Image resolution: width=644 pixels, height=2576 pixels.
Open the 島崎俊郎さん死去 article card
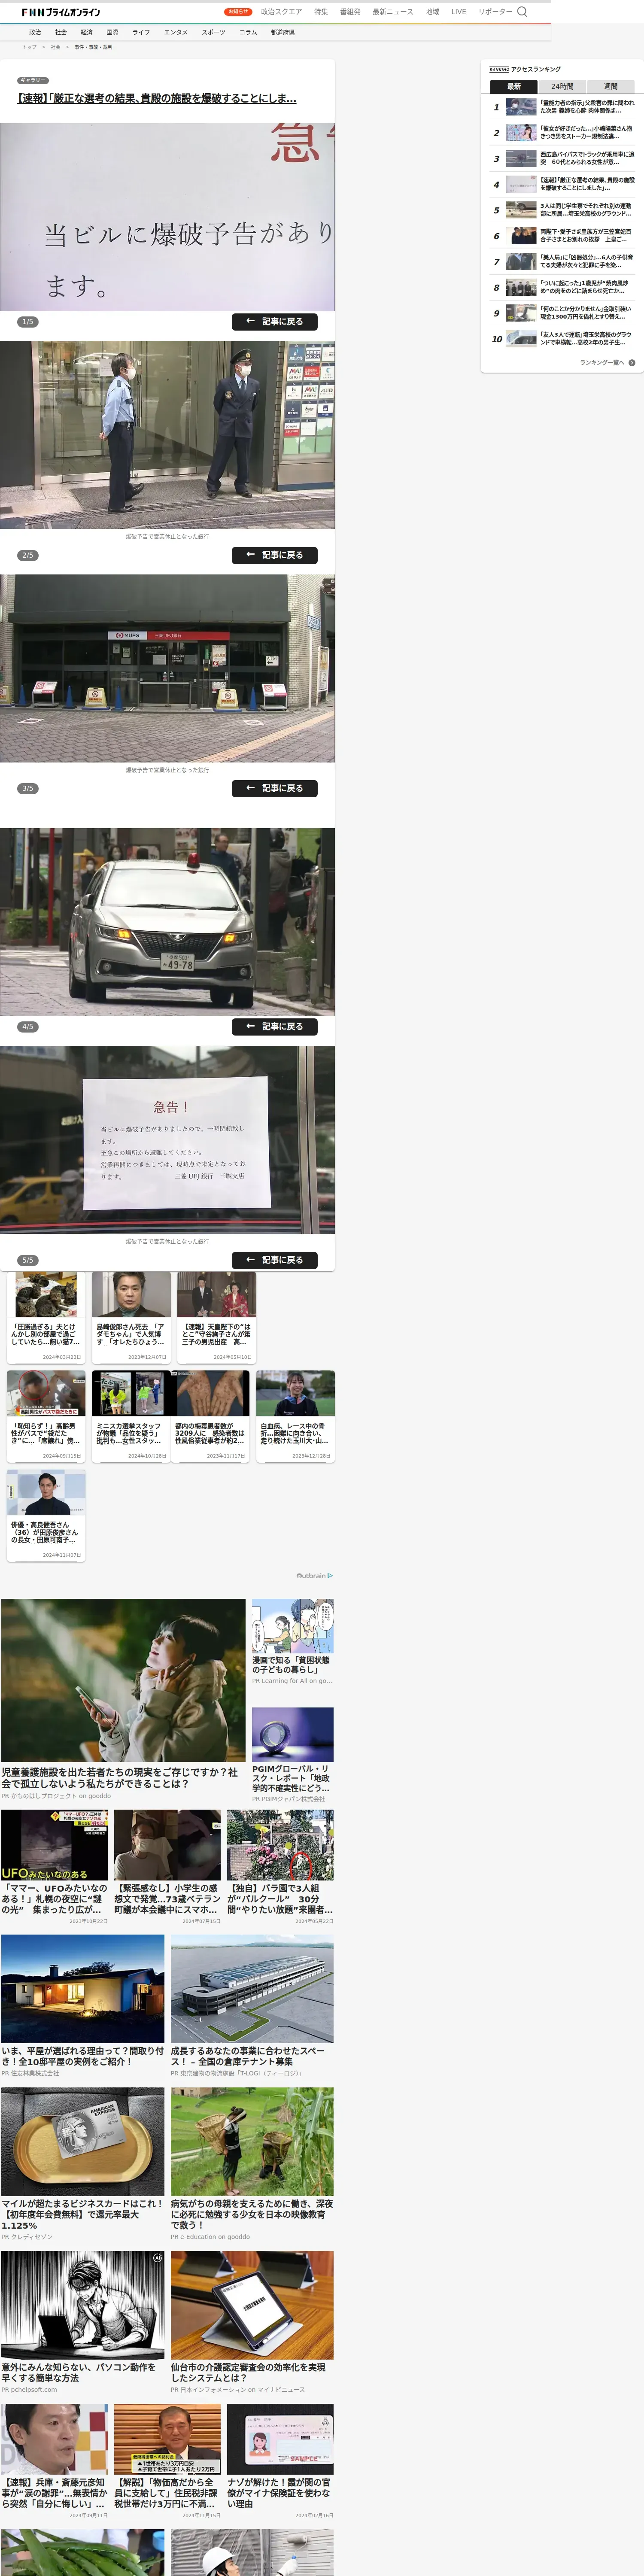point(131,1317)
